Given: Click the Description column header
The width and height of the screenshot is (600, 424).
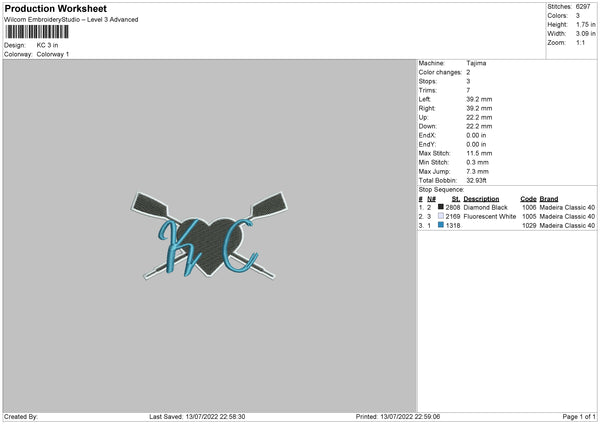Looking at the screenshot, I should (x=481, y=199).
